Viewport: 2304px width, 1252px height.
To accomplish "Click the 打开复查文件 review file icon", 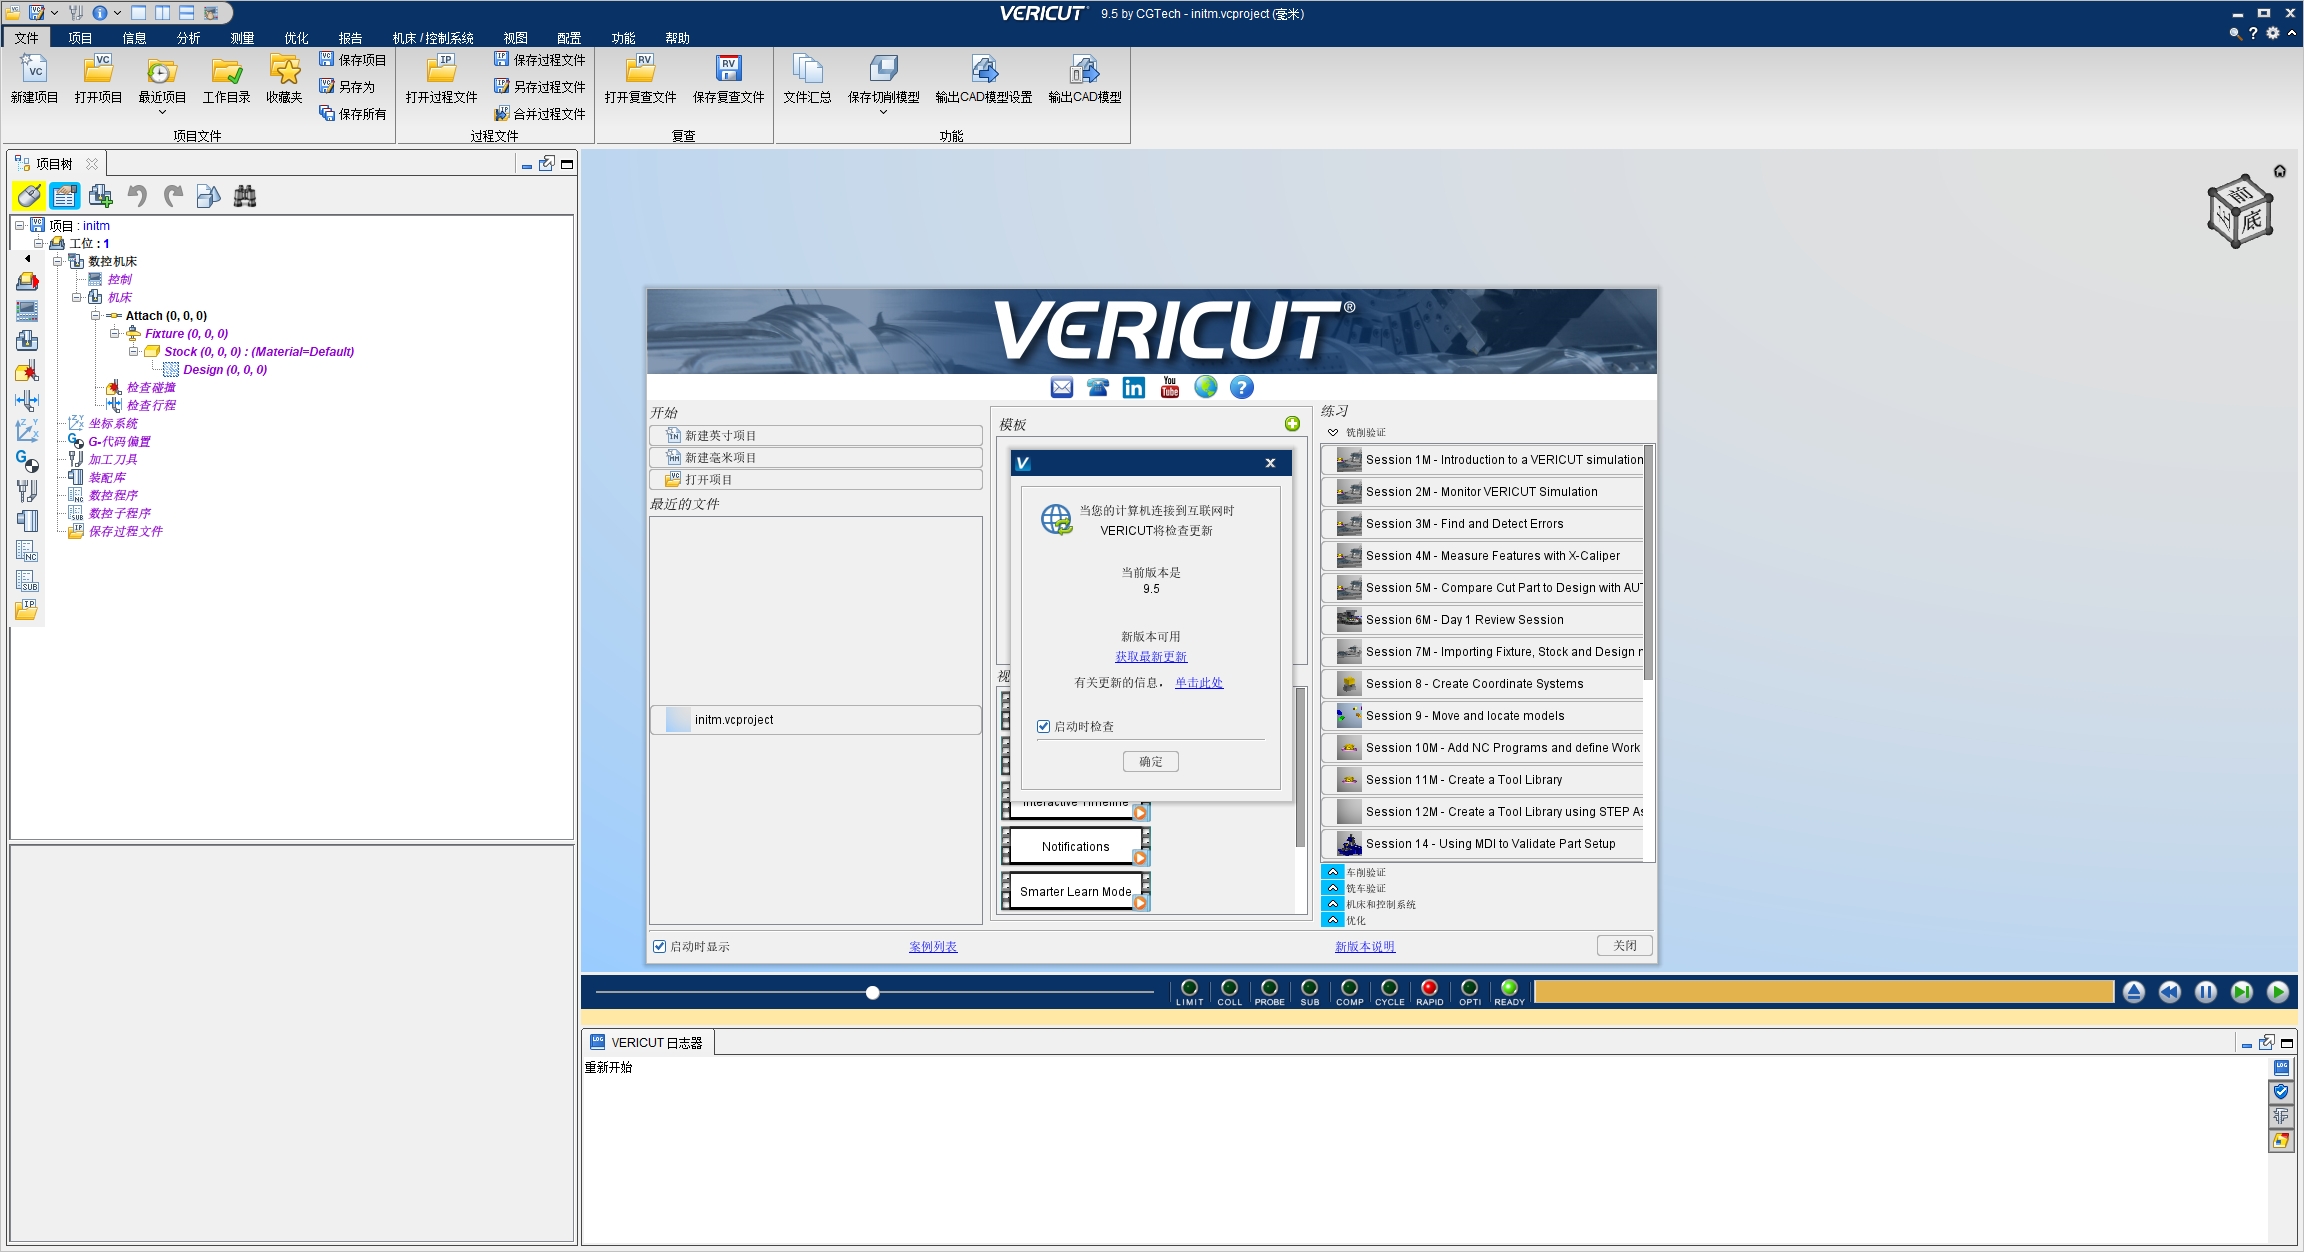I will pos(640,70).
